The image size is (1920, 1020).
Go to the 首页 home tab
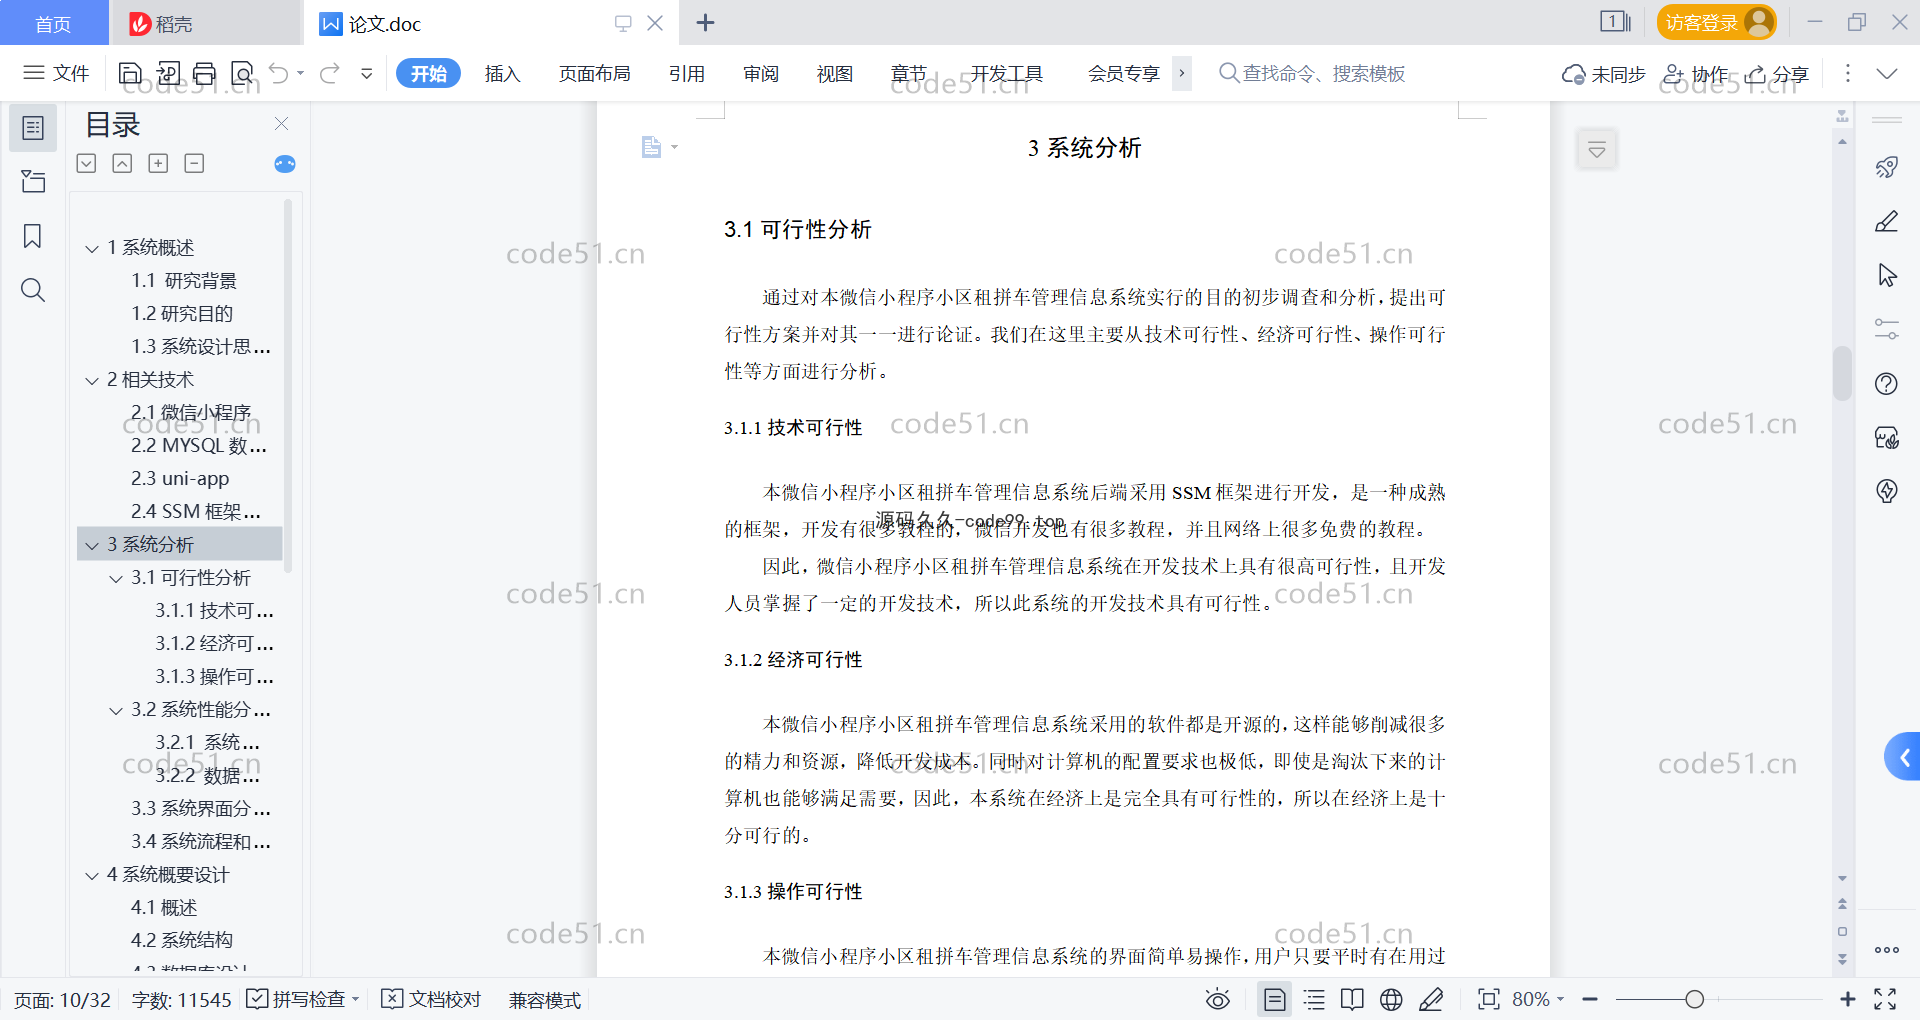click(x=54, y=23)
